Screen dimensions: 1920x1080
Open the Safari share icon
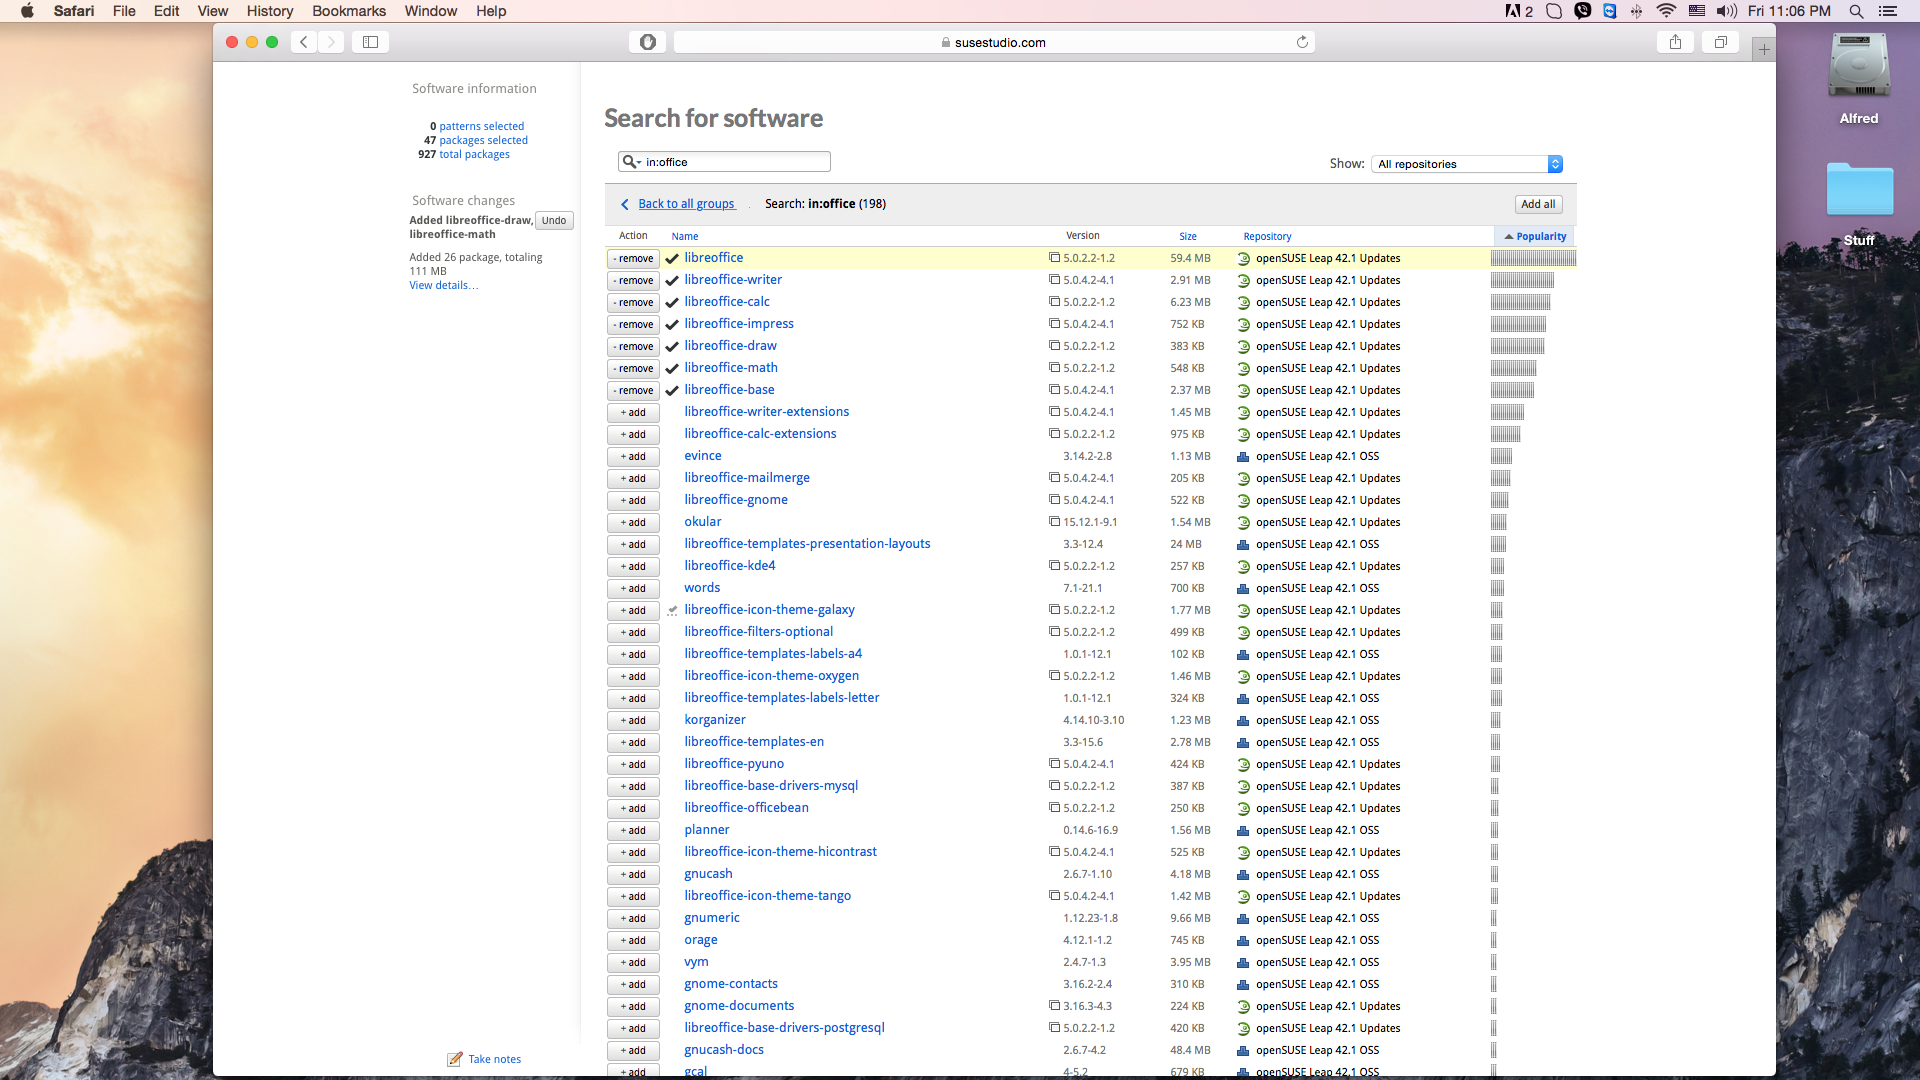pos(1675,42)
